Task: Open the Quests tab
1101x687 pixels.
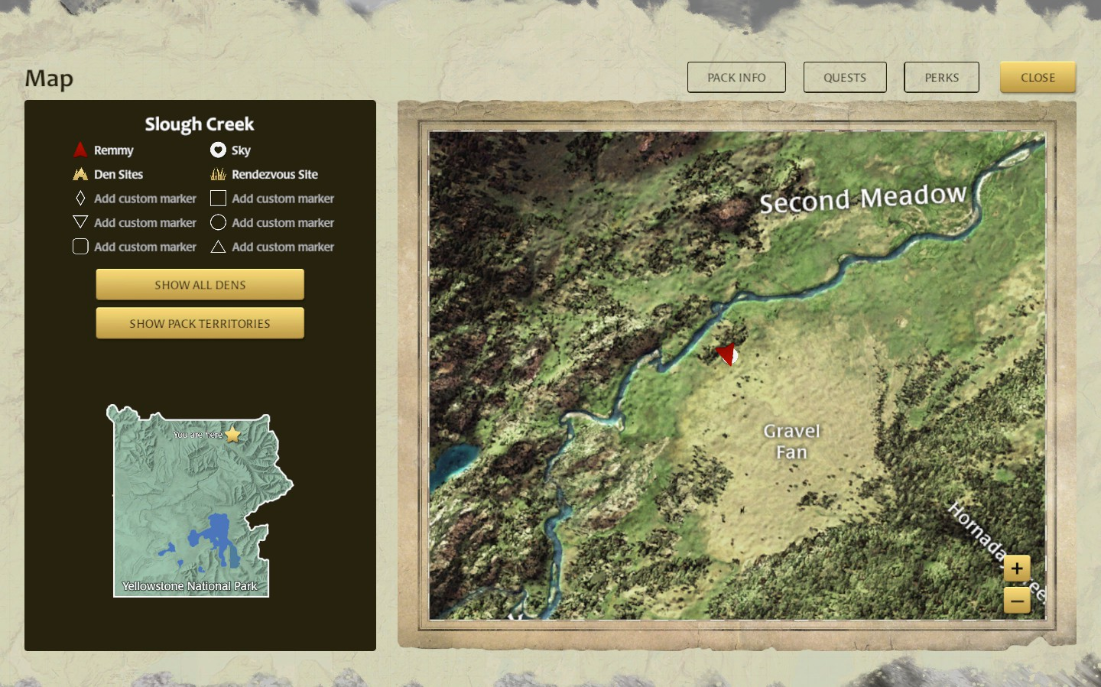Action: pyautogui.click(x=845, y=77)
